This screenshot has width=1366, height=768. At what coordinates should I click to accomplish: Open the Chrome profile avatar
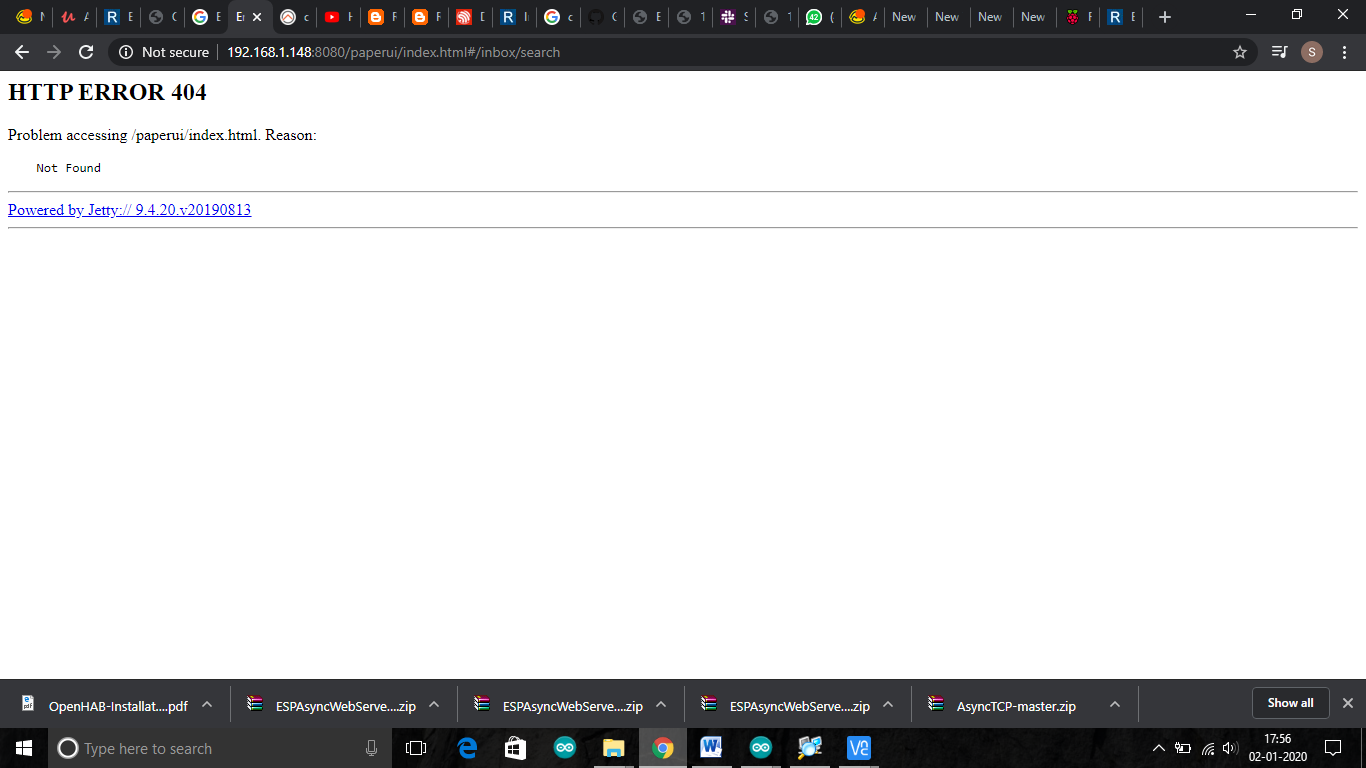tap(1312, 52)
